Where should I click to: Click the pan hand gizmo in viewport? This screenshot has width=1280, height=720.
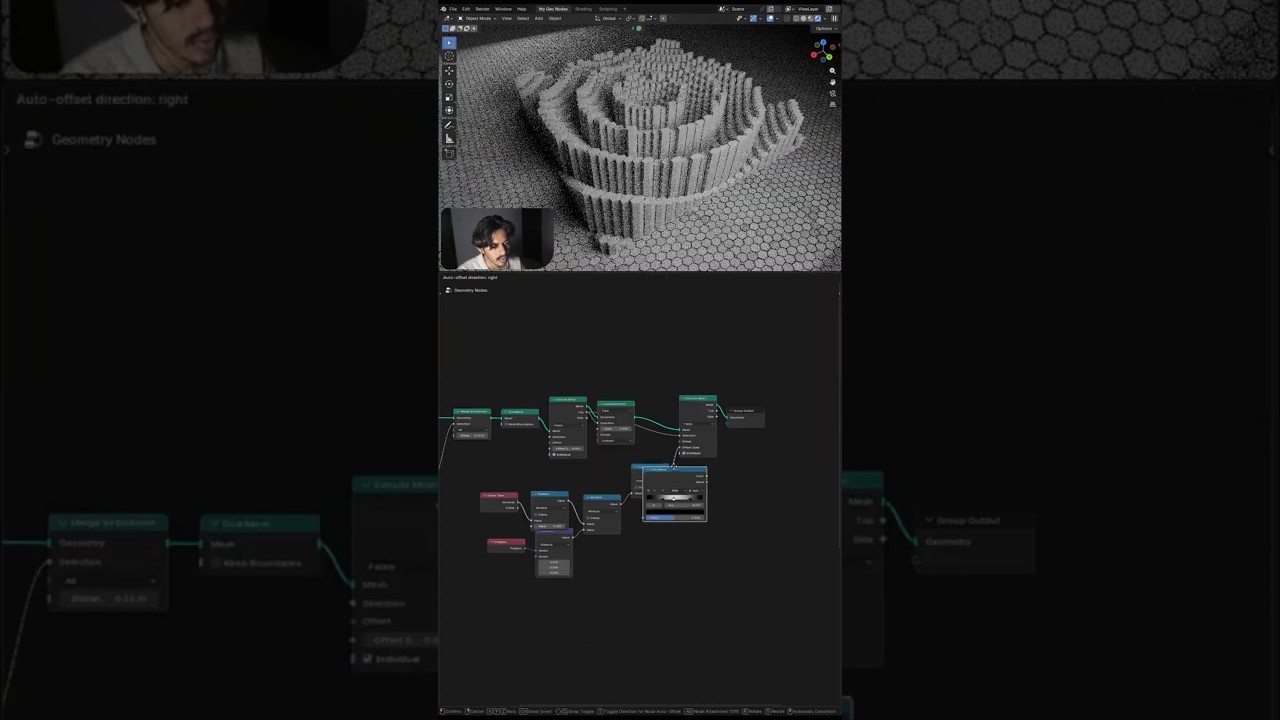833,82
